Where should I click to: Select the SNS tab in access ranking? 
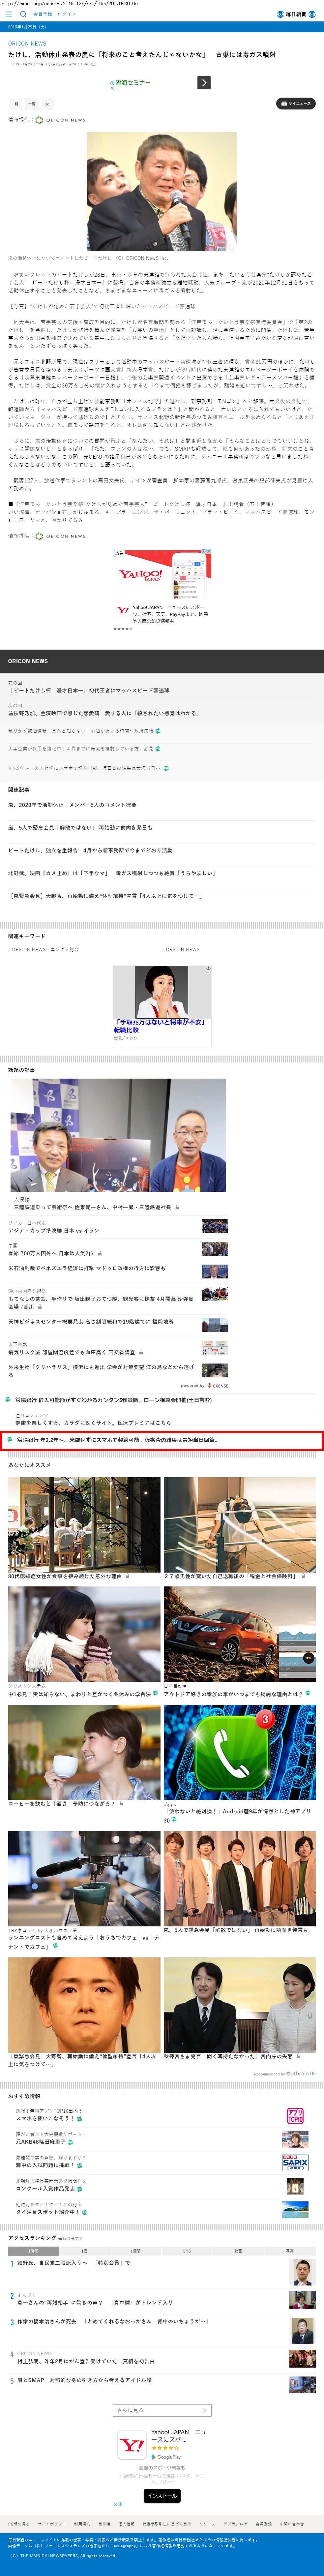coord(187,2251)
